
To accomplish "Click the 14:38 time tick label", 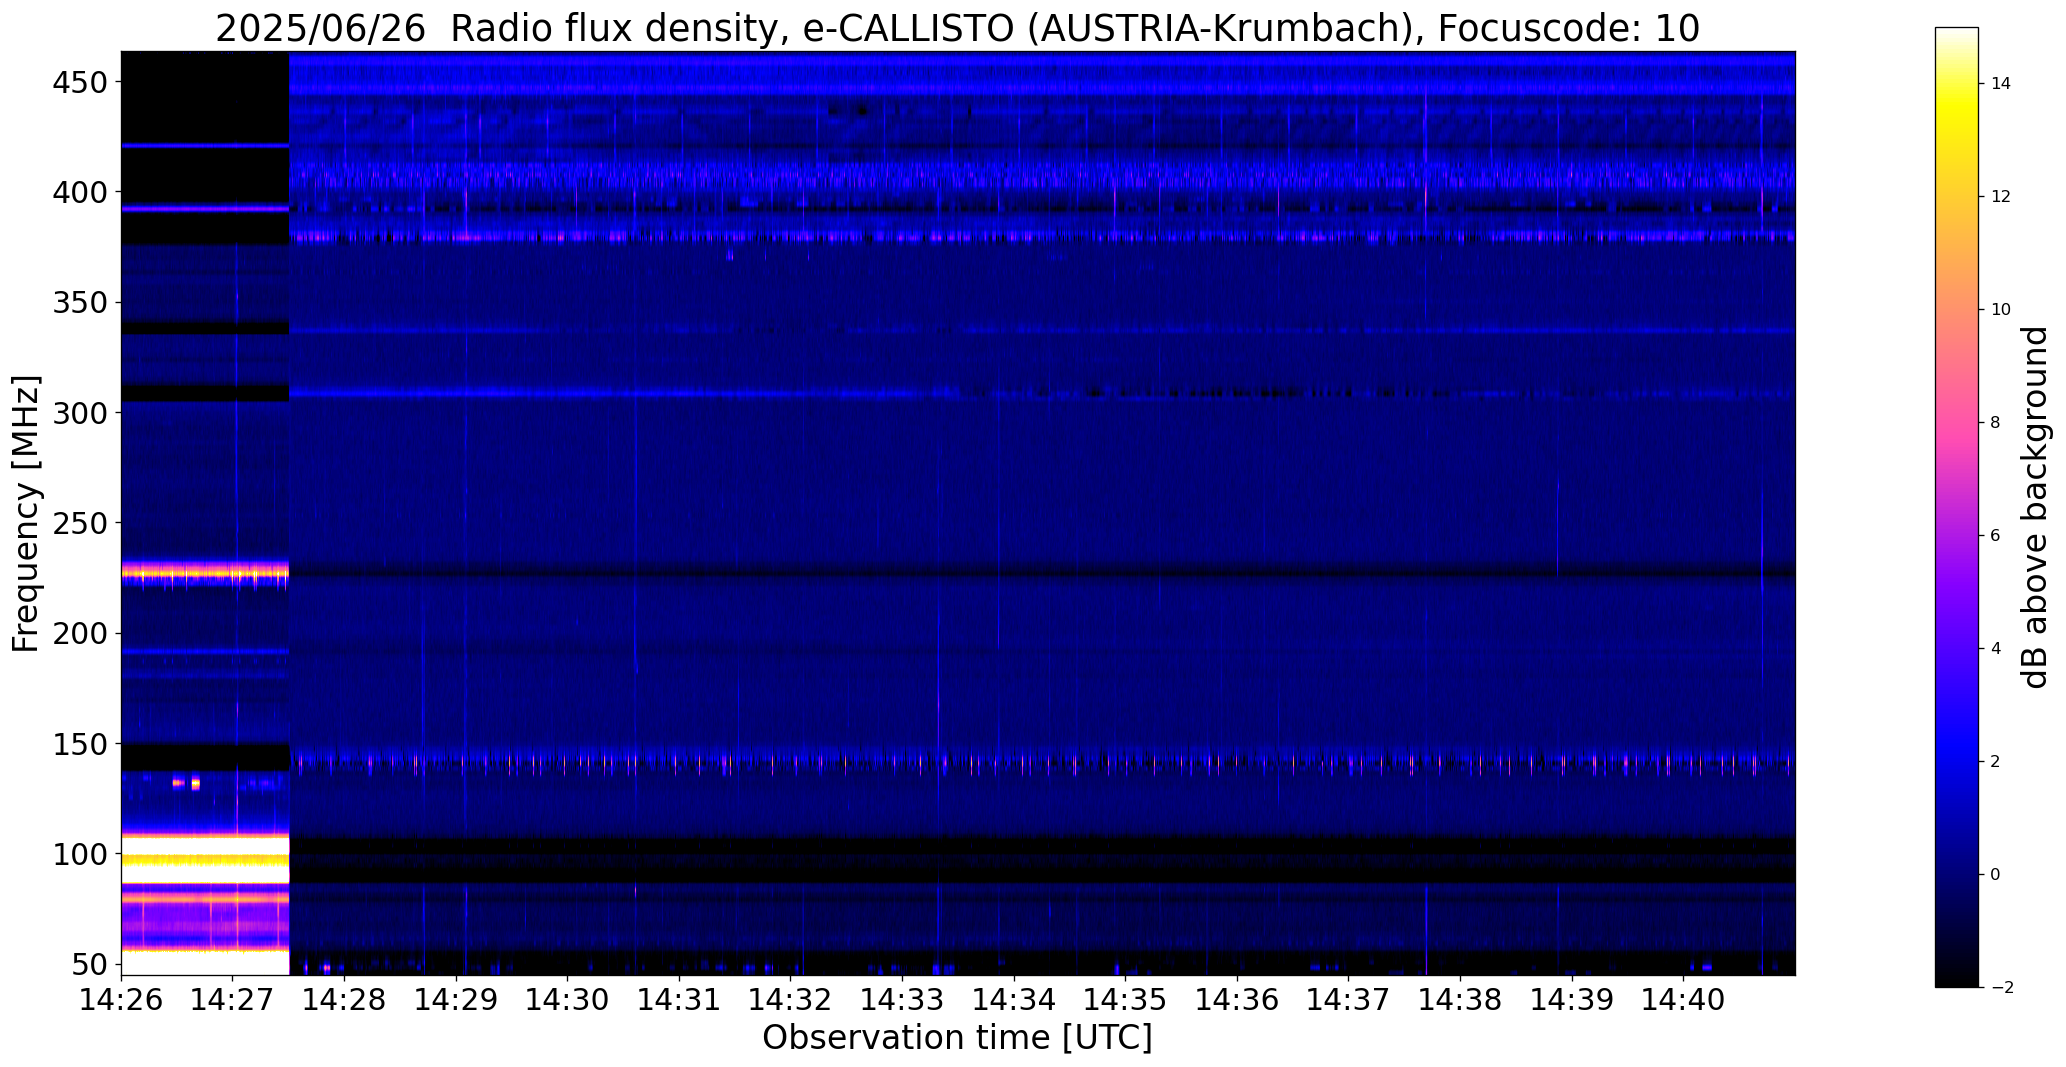I will 1461,999.
